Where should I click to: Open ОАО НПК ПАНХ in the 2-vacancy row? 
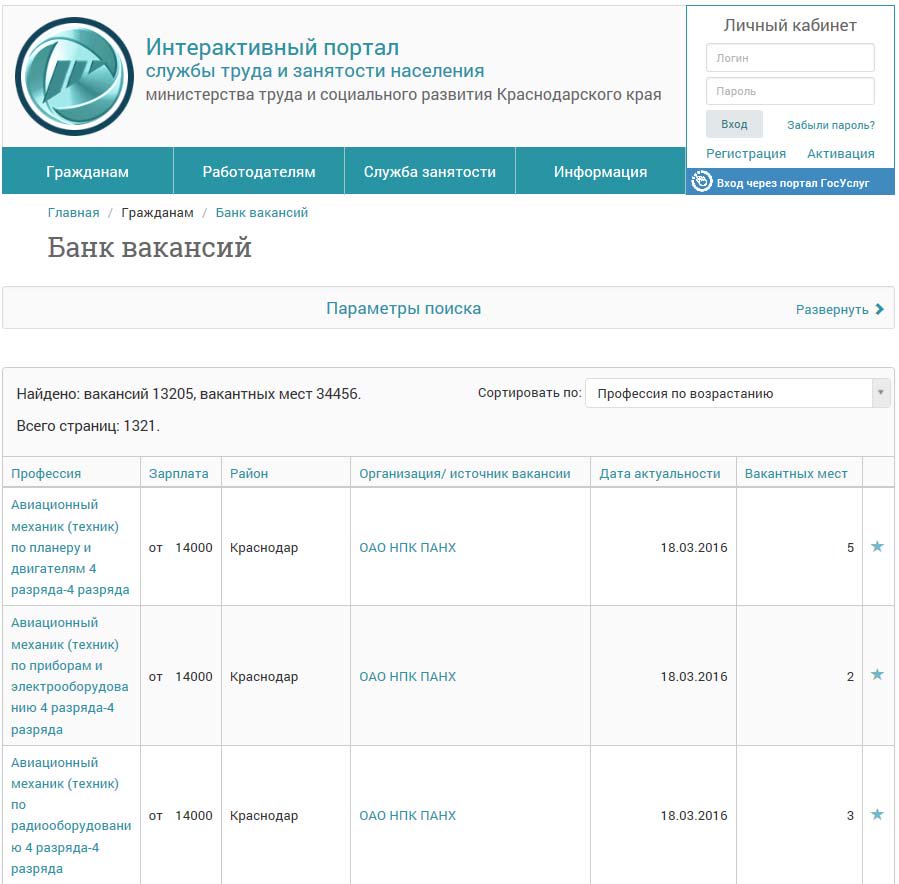point(408,676)
